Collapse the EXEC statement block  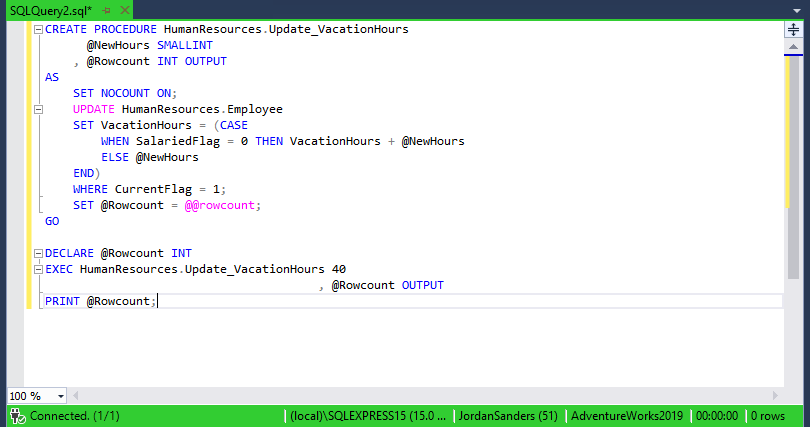point(38,270)
